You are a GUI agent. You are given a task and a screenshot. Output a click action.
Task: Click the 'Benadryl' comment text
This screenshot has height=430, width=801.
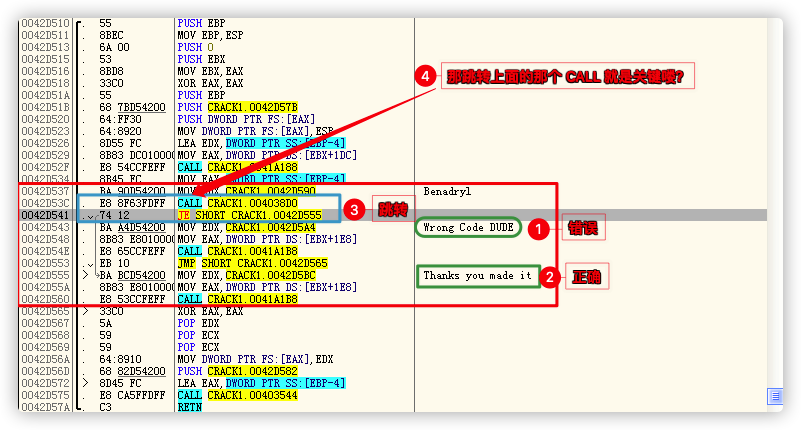[446, 188]
